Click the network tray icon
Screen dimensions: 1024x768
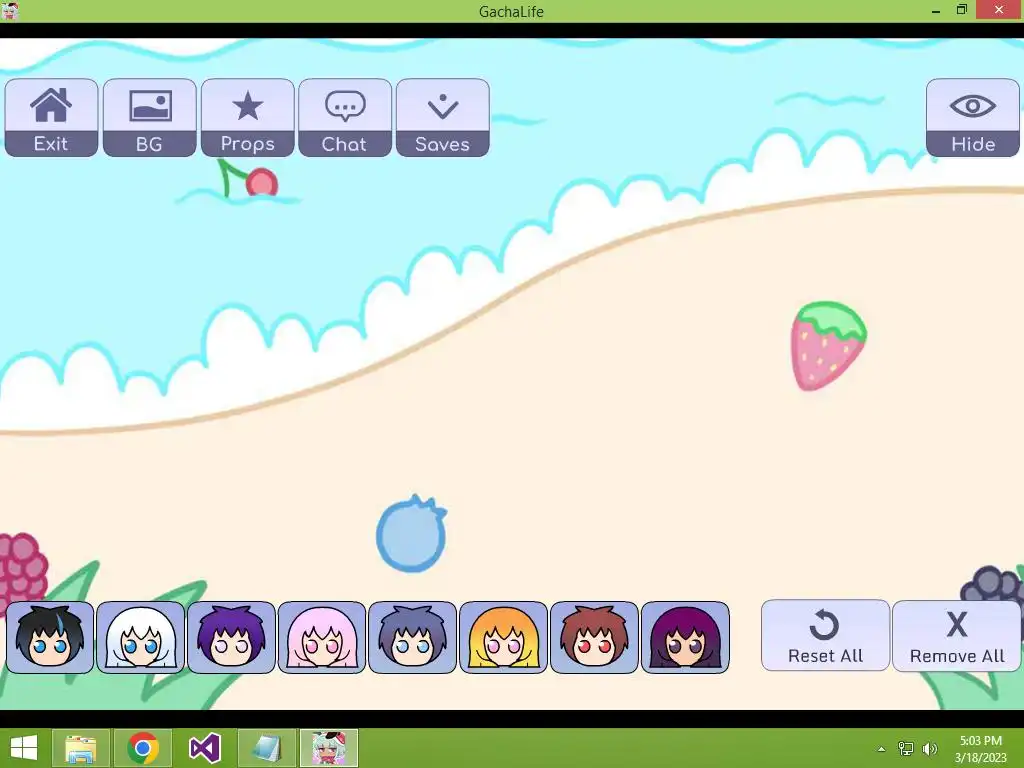(x=906, y=748)
